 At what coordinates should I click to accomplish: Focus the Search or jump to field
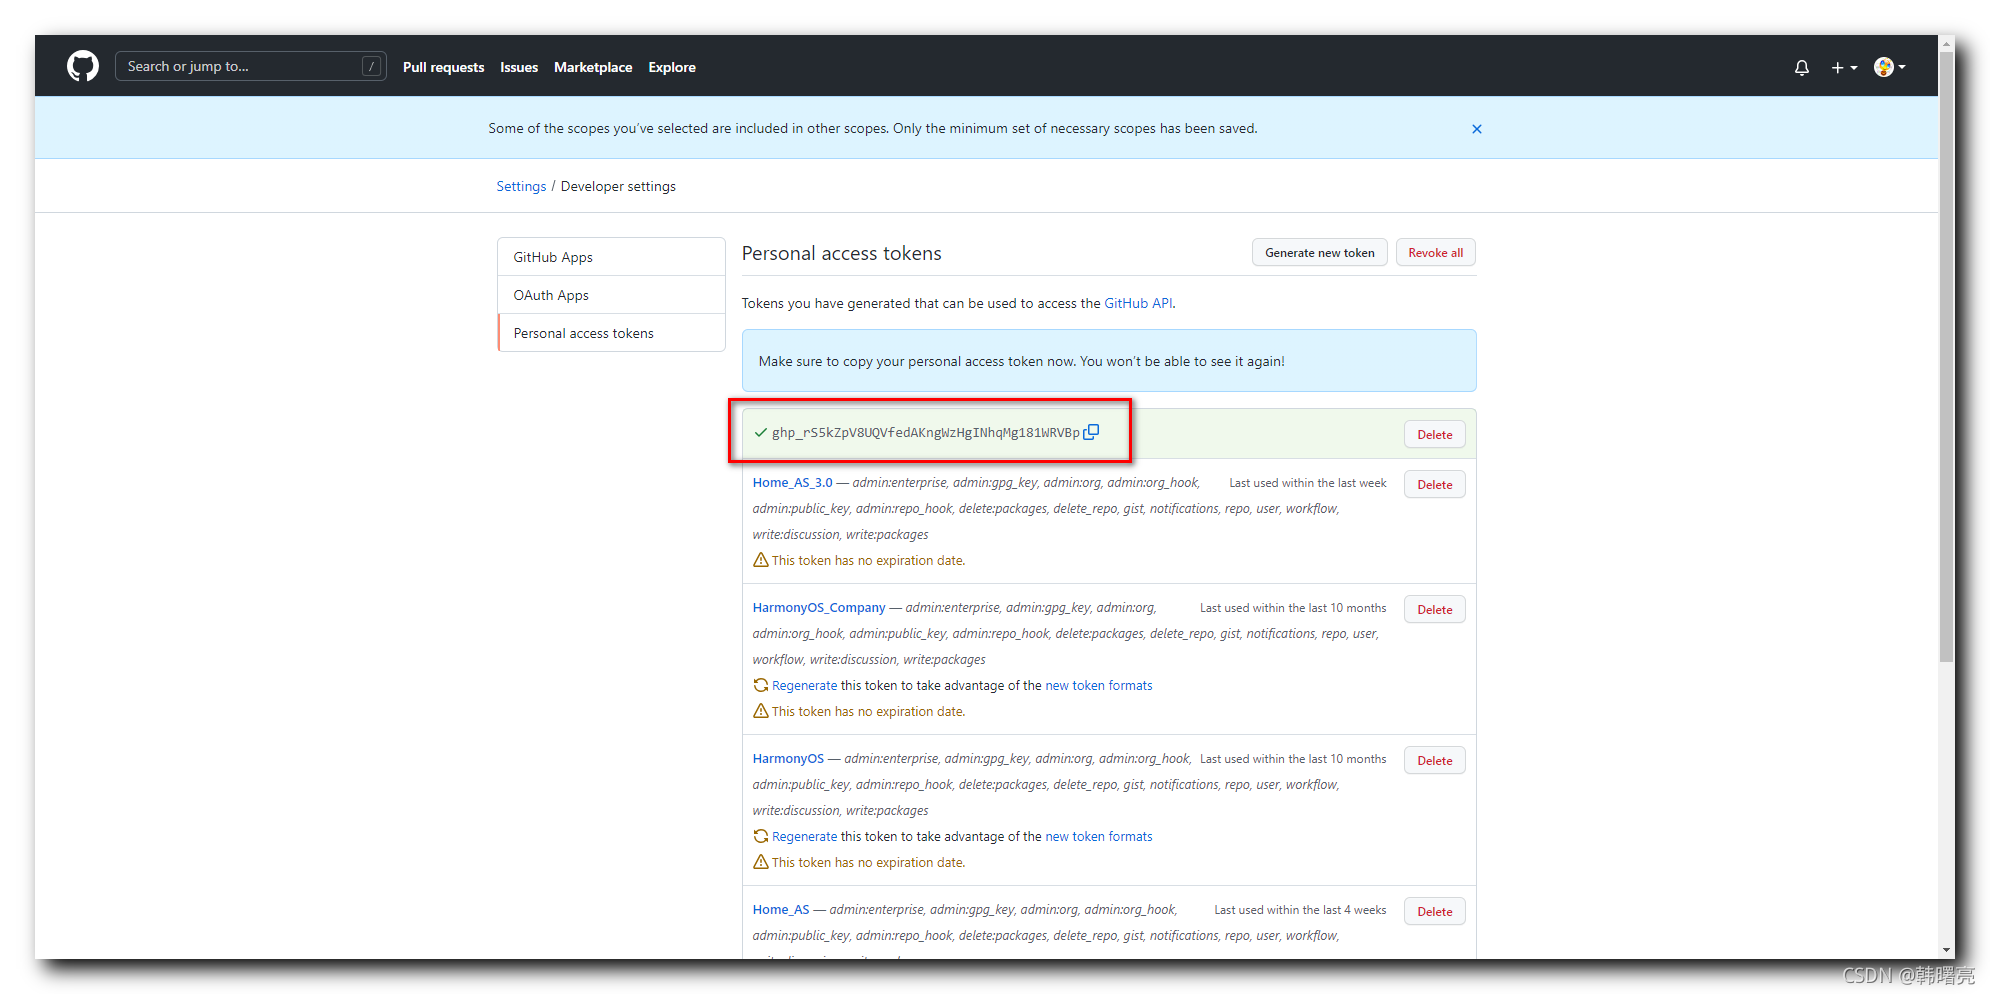(250, 66)
